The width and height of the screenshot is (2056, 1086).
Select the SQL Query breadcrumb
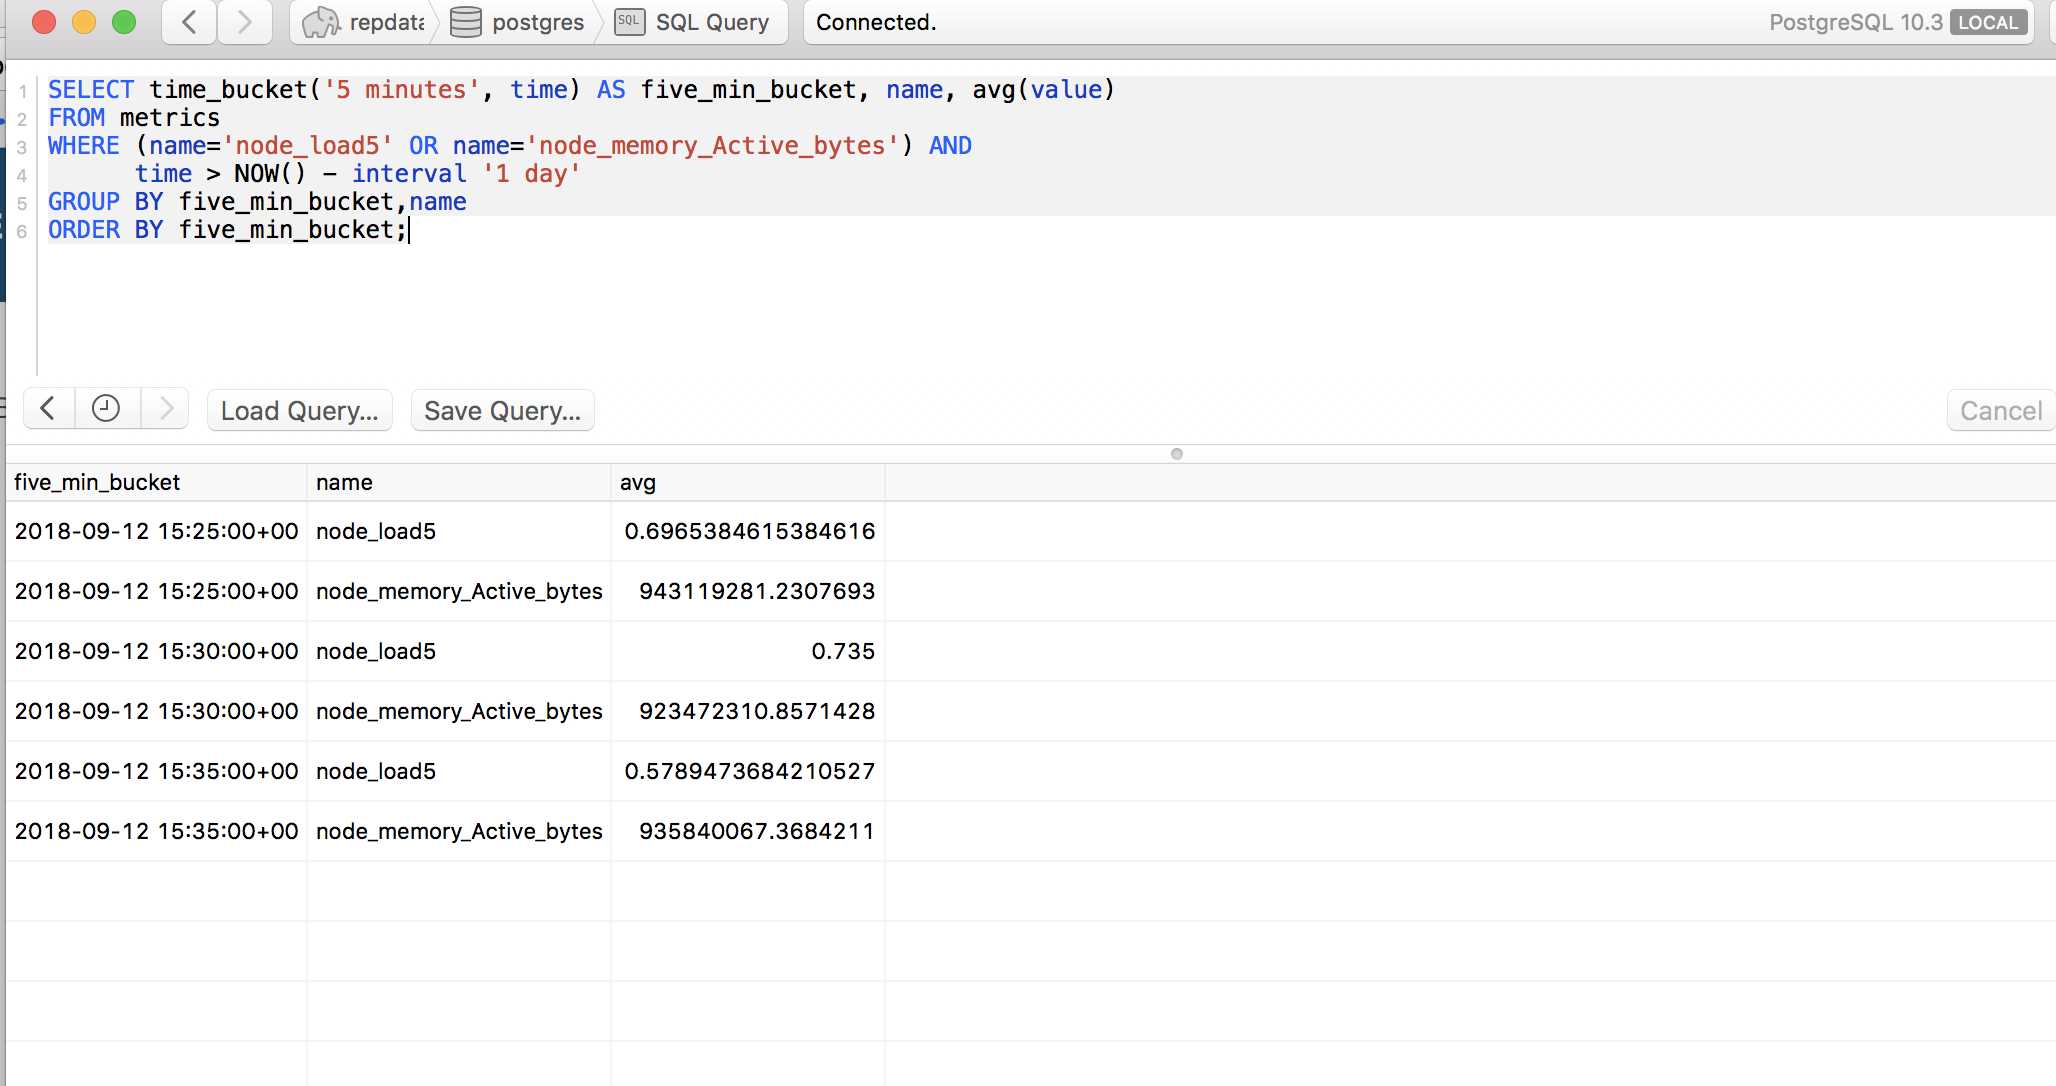[x=692, y=22]
